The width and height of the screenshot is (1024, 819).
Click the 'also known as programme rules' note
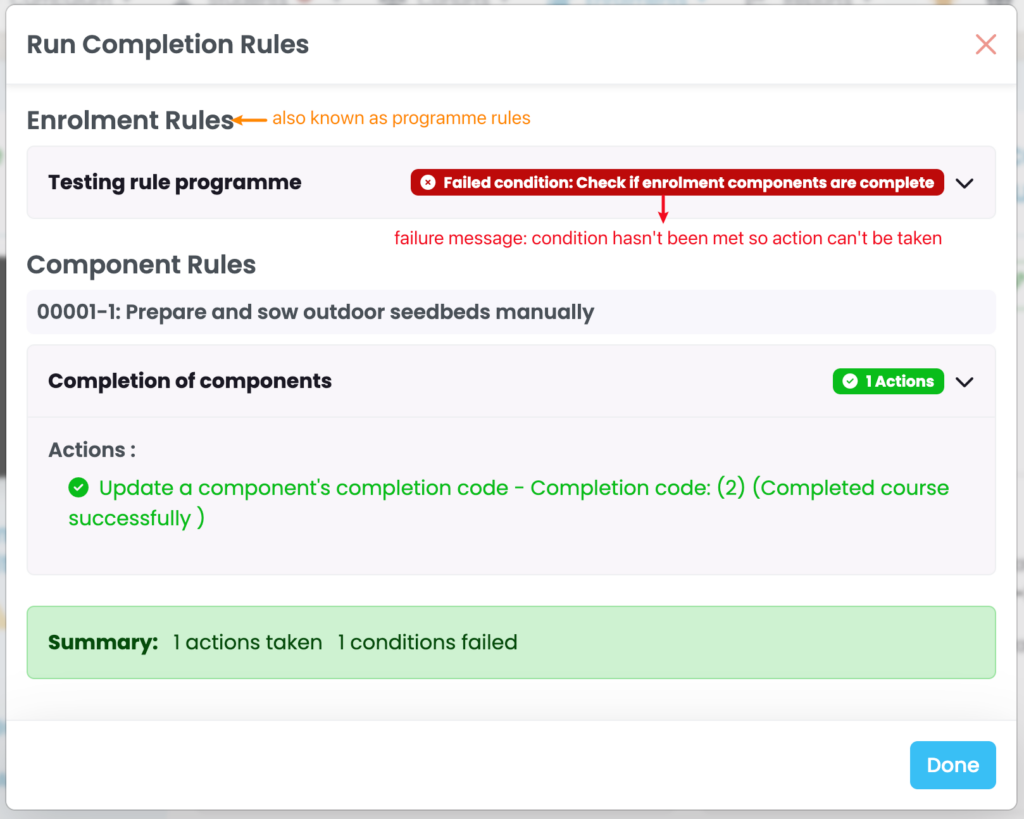[401, 118]
